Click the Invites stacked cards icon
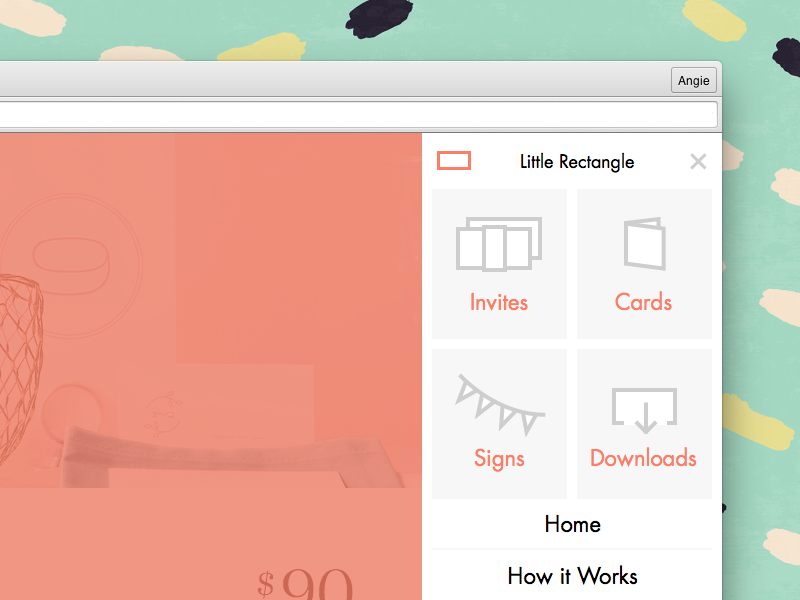 pyautogui.click(x=499, y=244)
